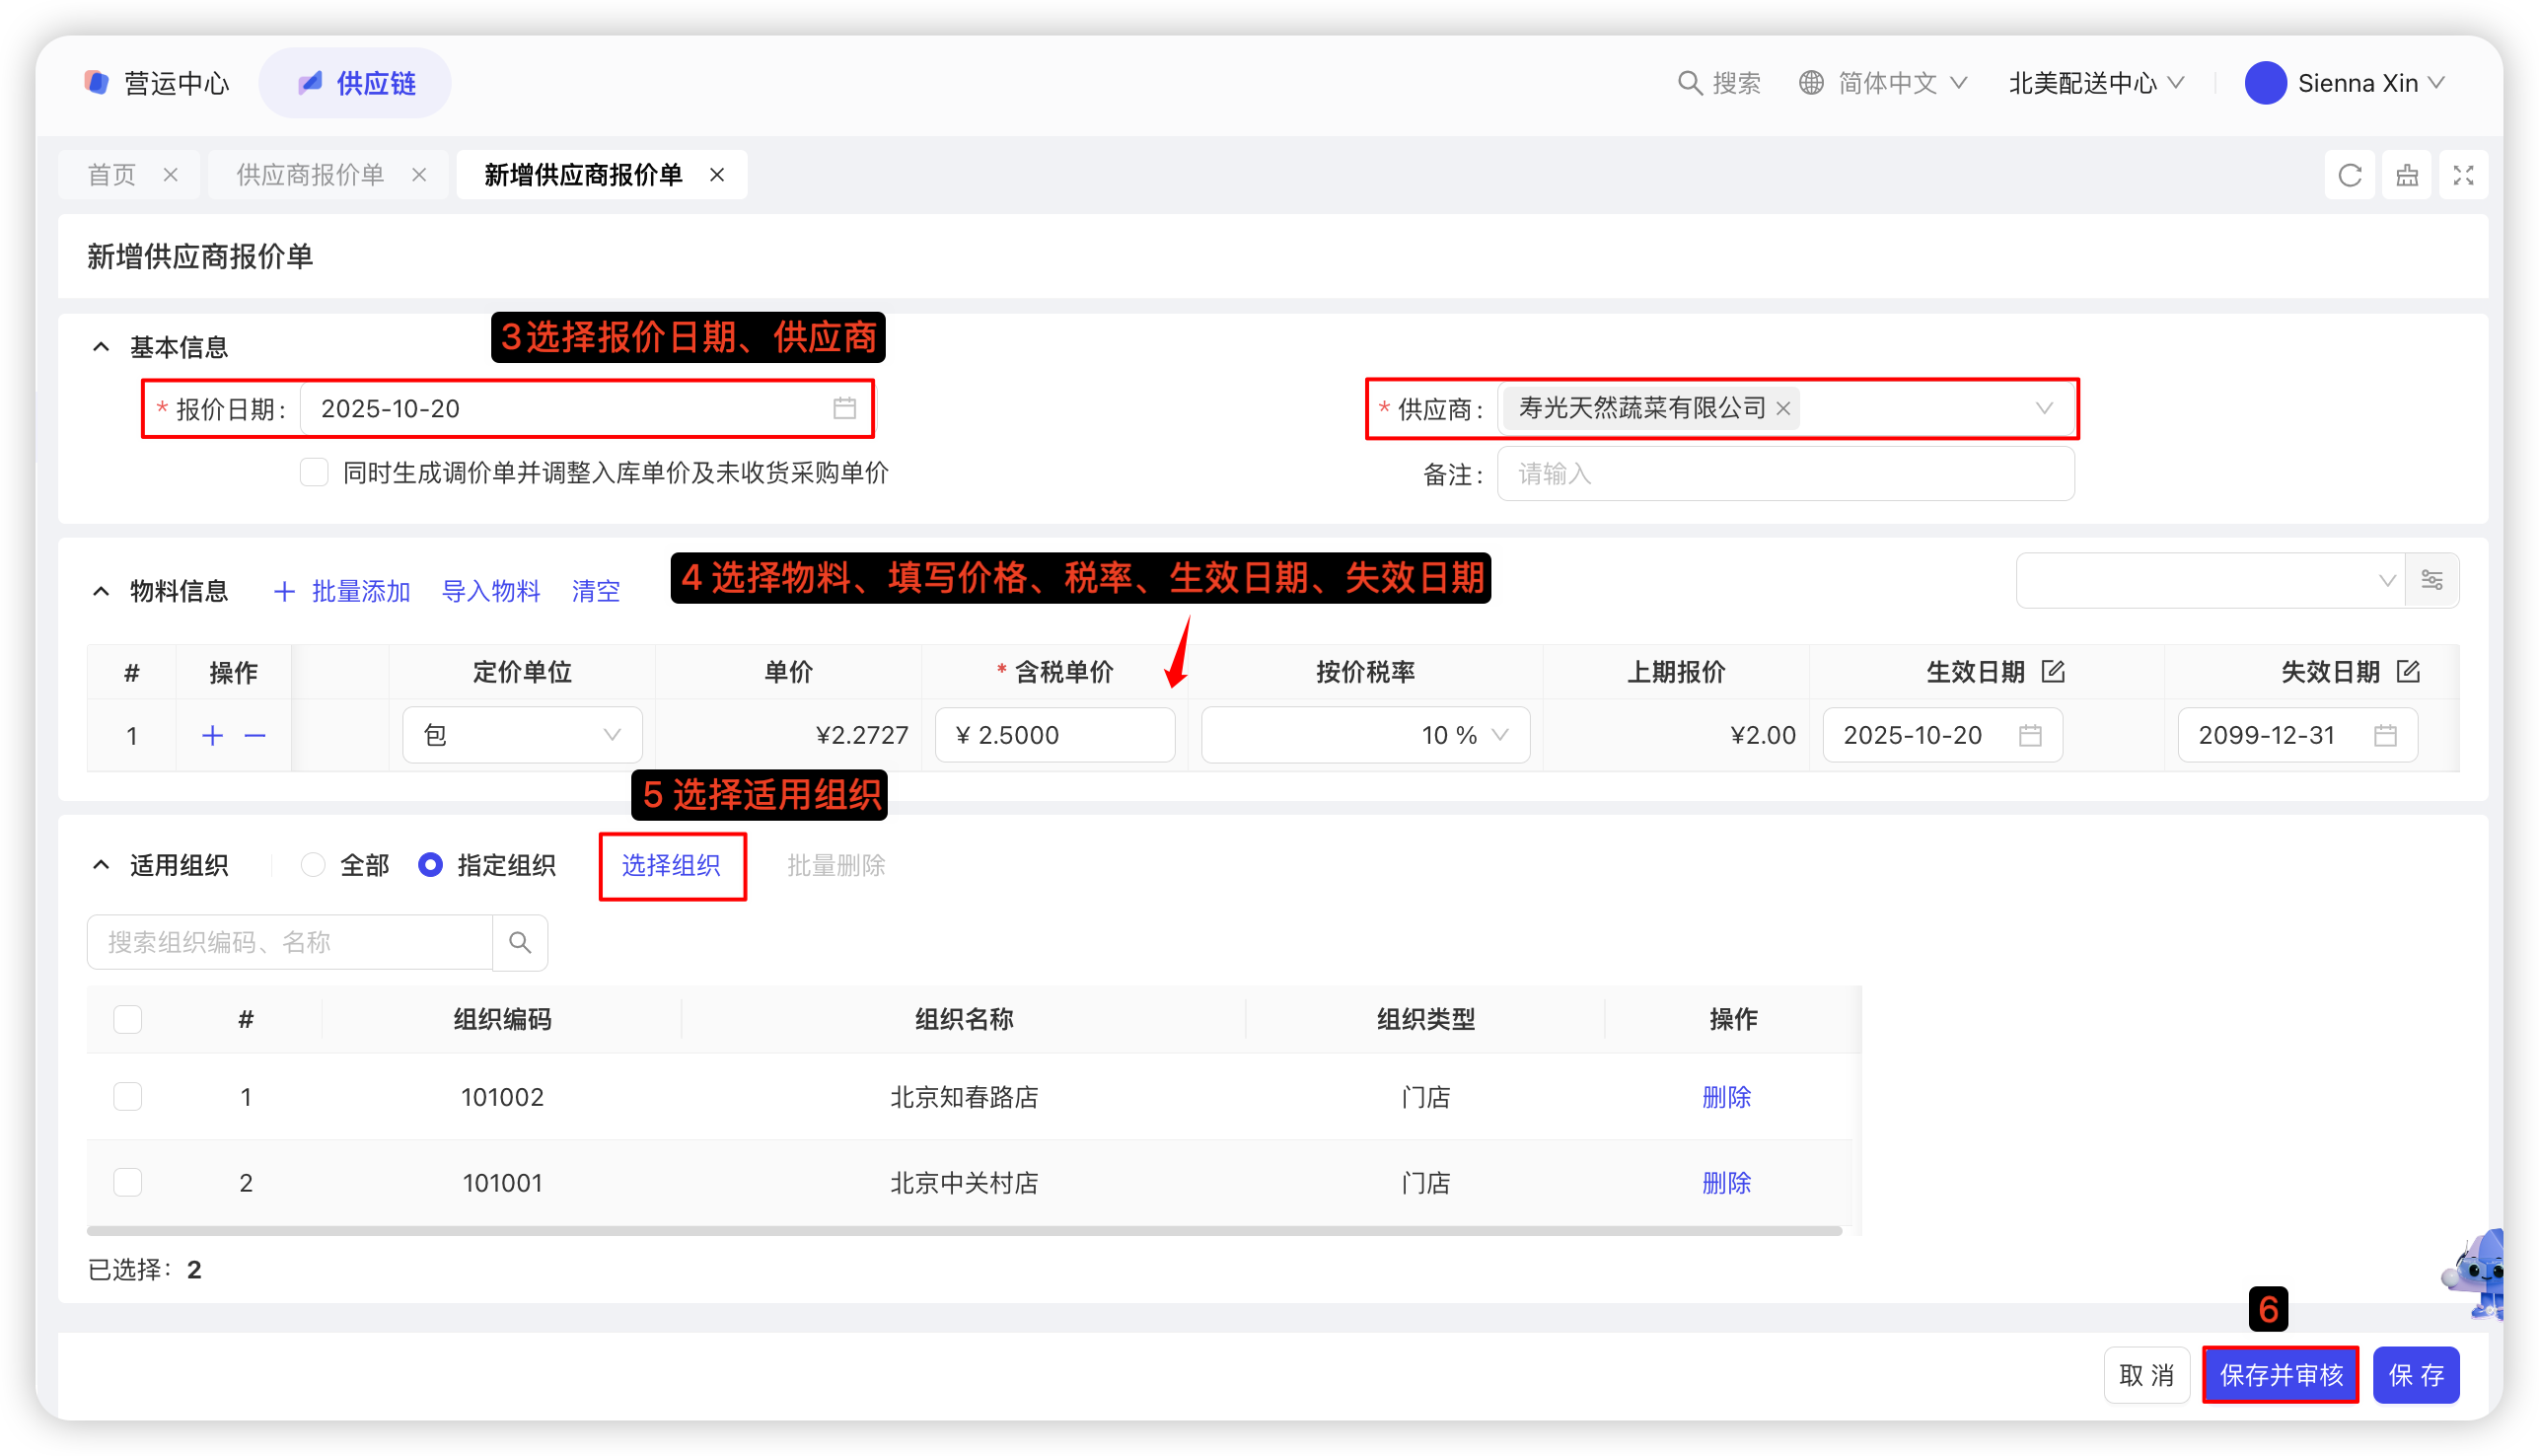Open the calendar icon for 报价日期
Image resolution: width=2539 pixels, height=1456 pixels.
click(844, 408)
